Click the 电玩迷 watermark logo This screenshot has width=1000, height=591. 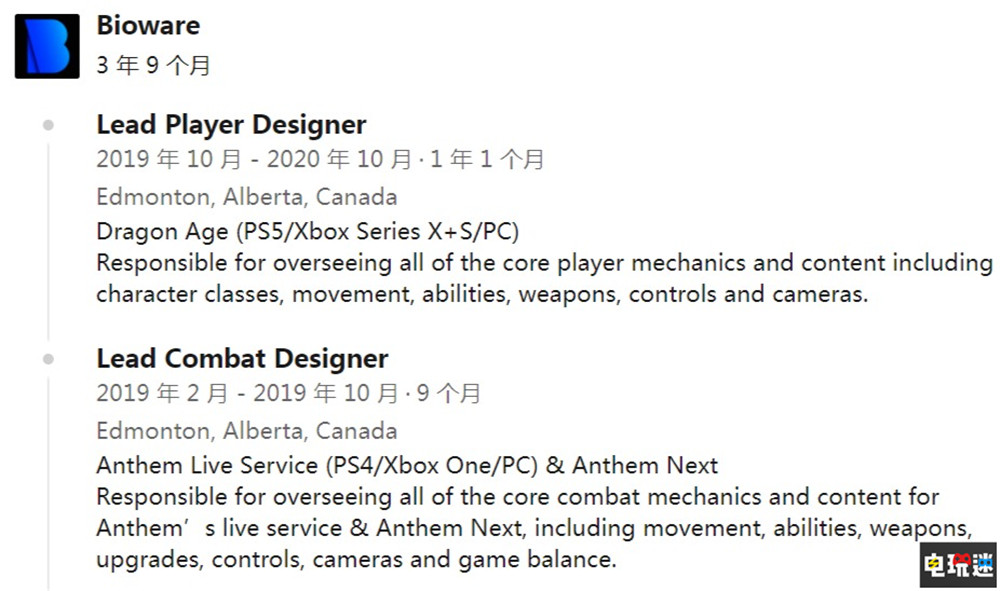pos(956,563)
